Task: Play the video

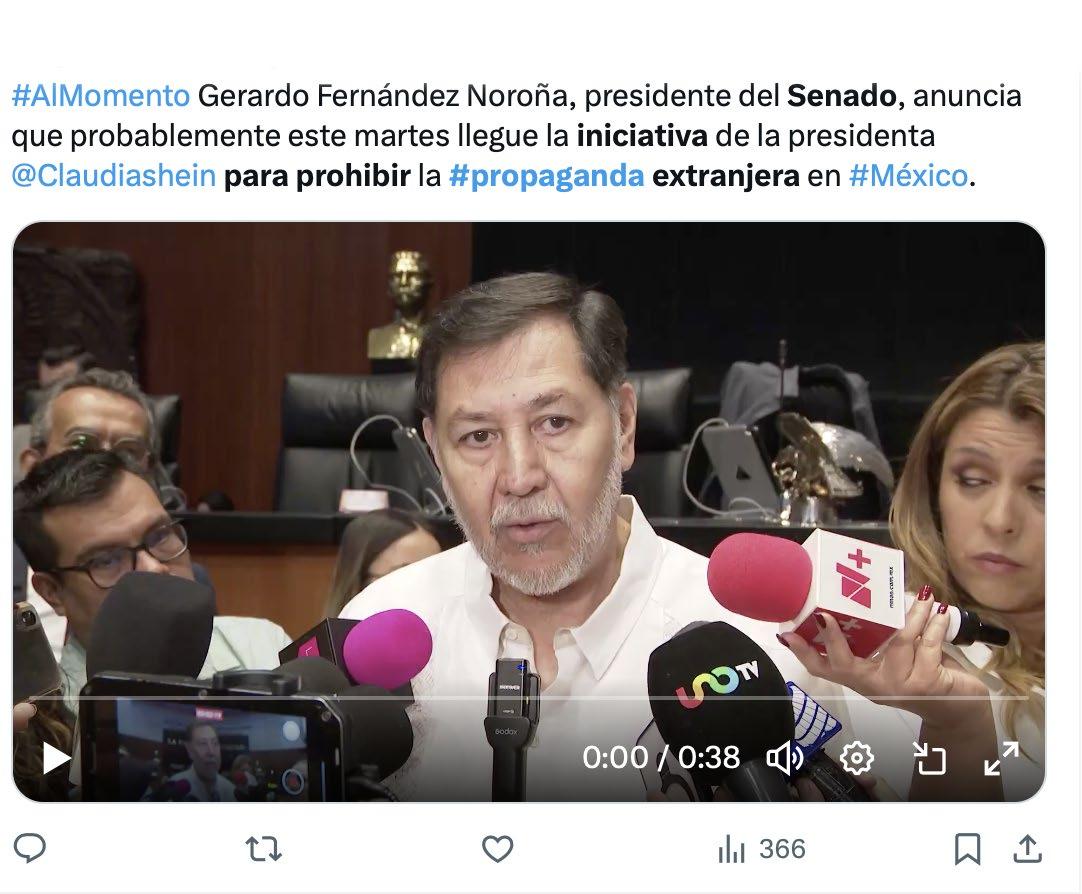Action: pyautogui.click(x=57, y=758)
